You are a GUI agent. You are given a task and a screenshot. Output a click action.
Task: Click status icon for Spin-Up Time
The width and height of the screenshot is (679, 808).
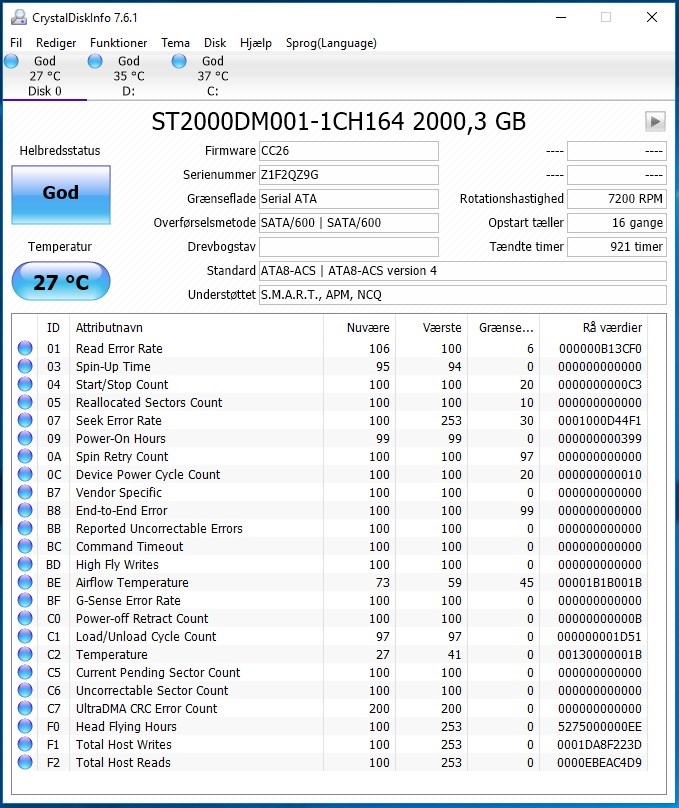(25, 366)
